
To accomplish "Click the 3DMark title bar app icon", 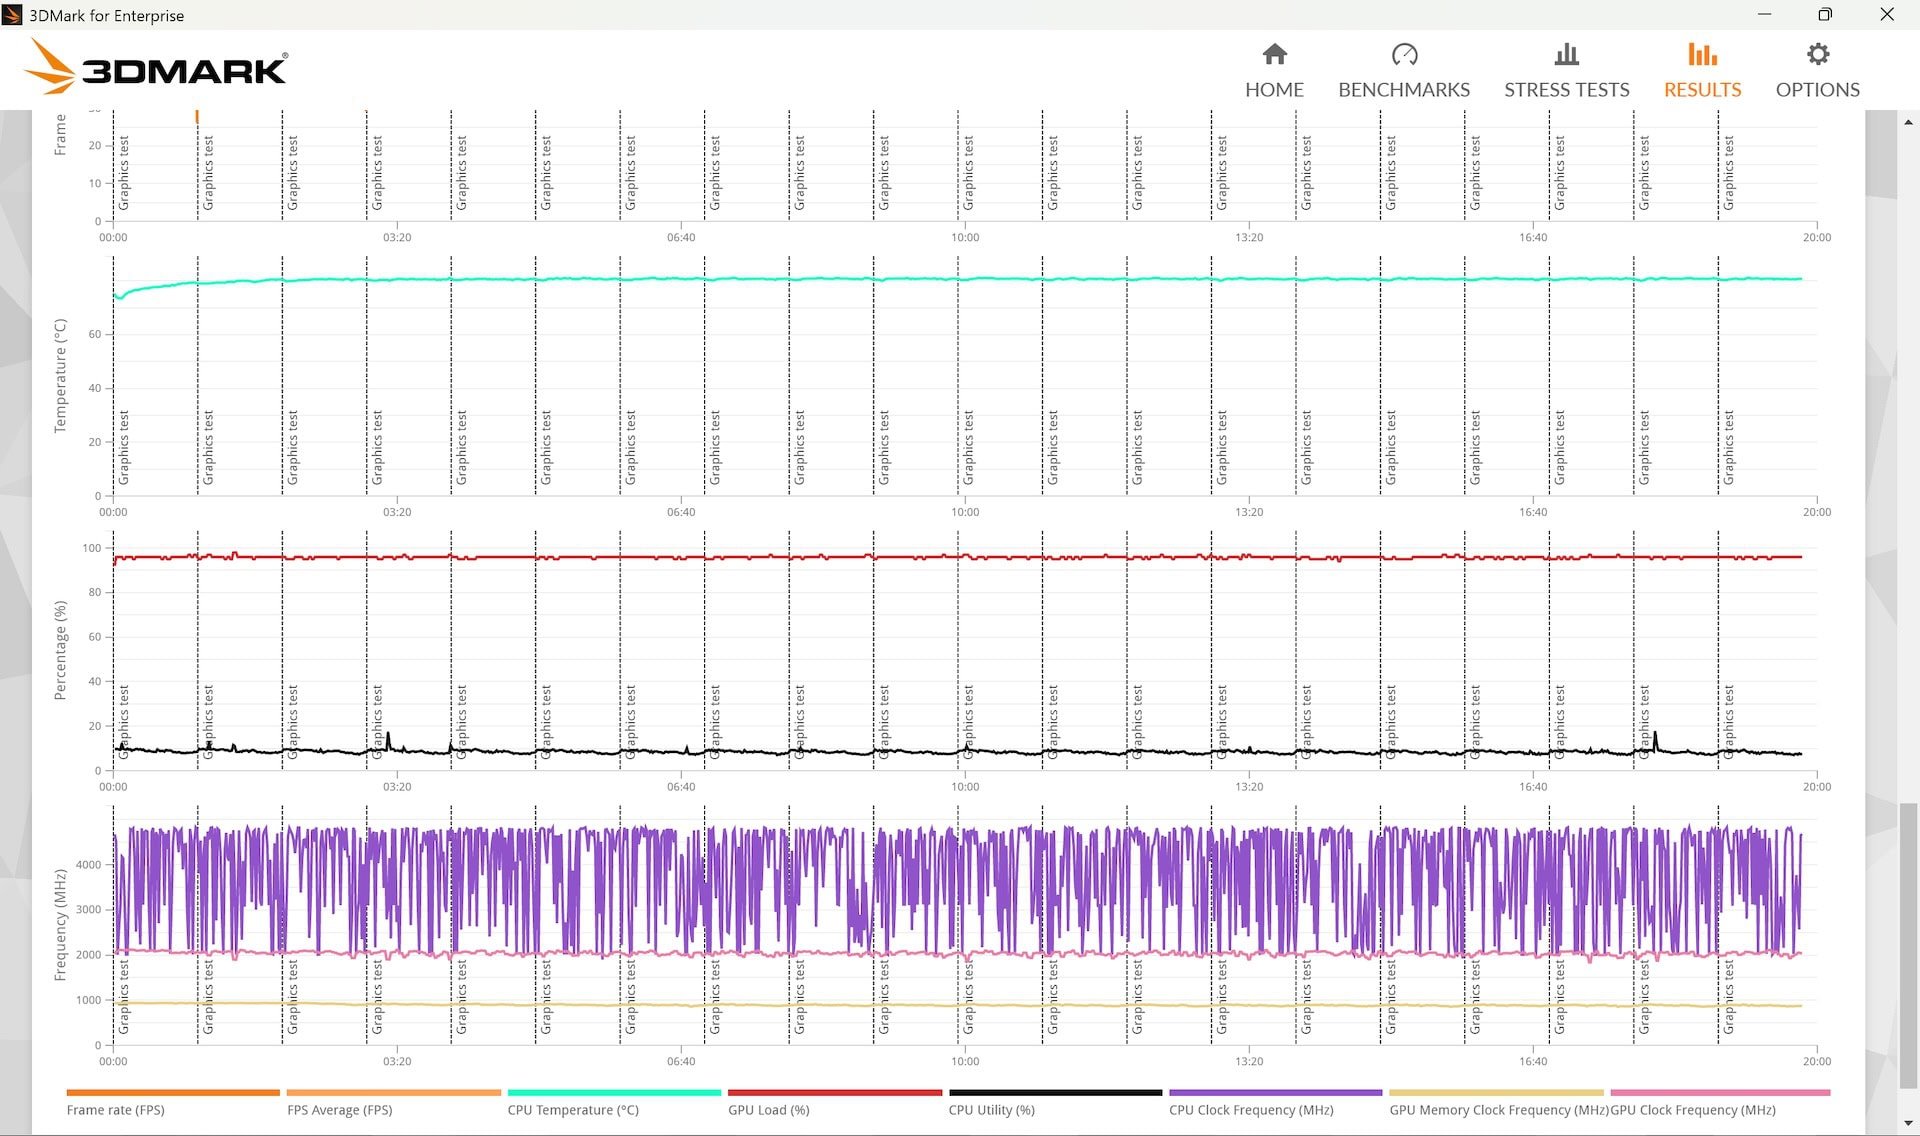I will (x=12, y=15).
